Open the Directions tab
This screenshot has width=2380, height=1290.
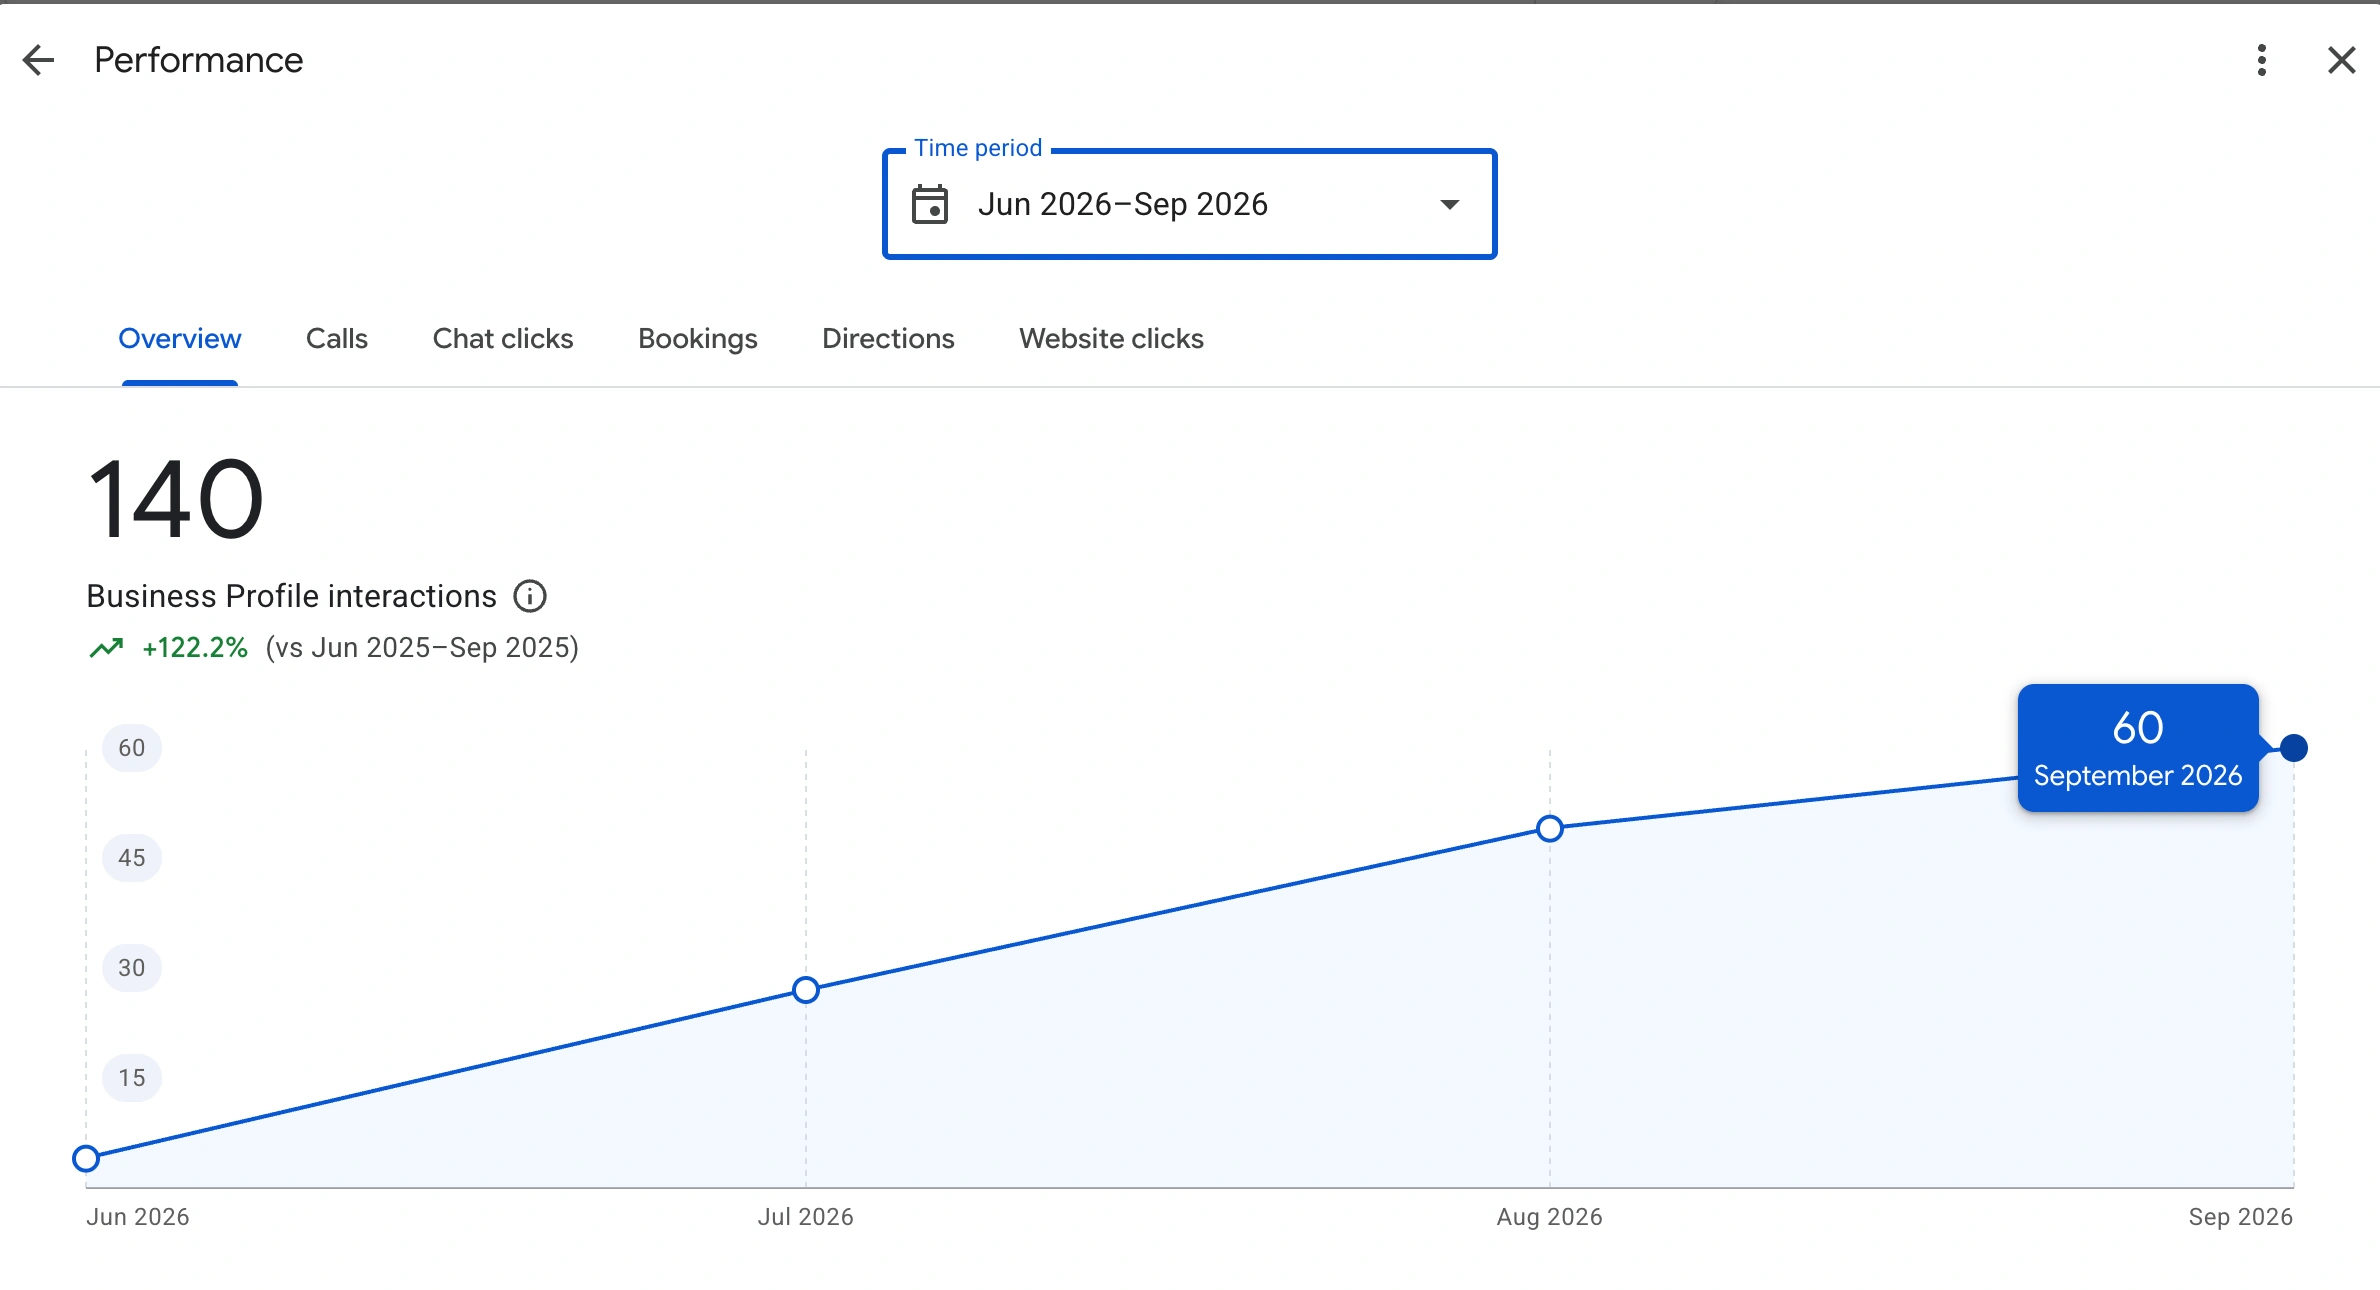tap(888, 339)
